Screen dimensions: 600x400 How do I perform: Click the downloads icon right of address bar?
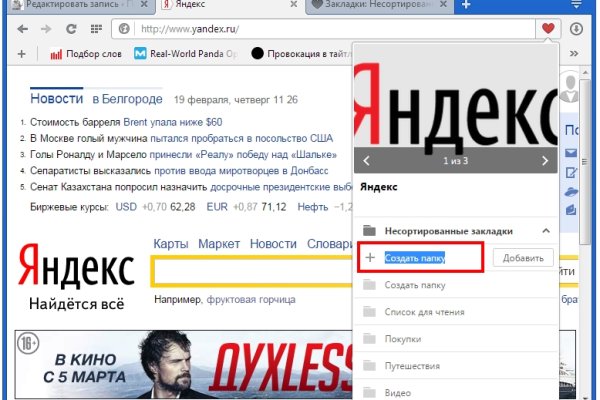(576, 29)
